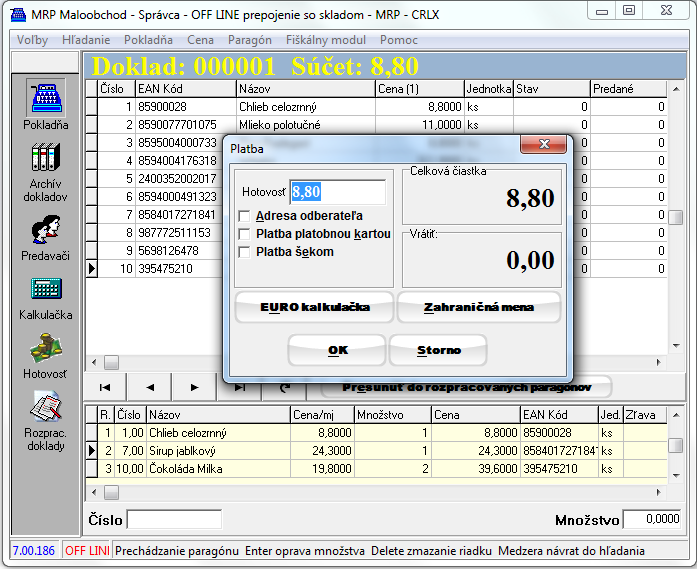Go to first record navigation arrow

105,387
